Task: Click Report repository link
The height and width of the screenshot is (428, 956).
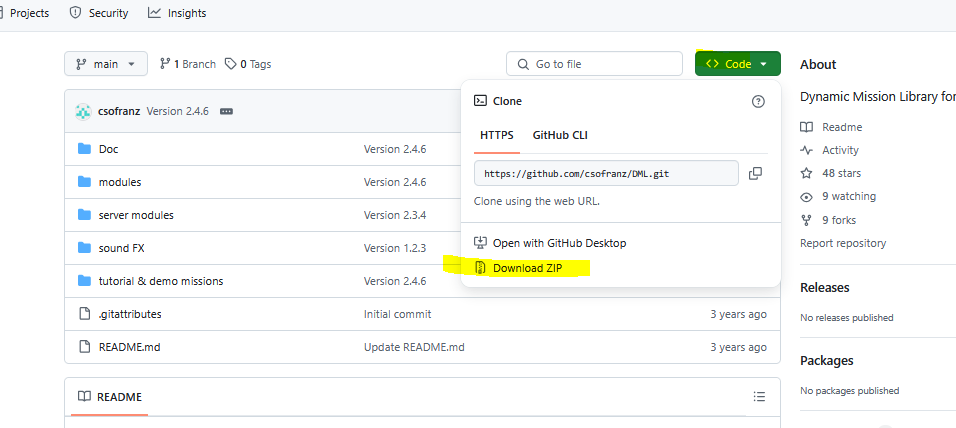Action: (843, 243)
